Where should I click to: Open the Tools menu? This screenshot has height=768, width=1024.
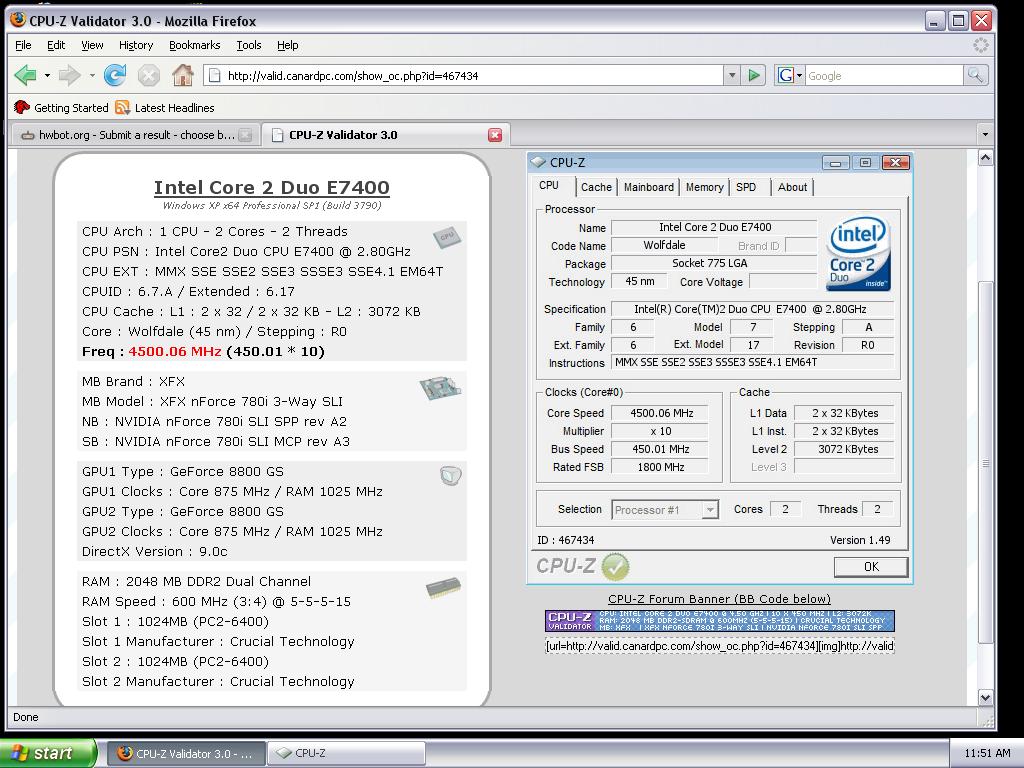[249, 45]
